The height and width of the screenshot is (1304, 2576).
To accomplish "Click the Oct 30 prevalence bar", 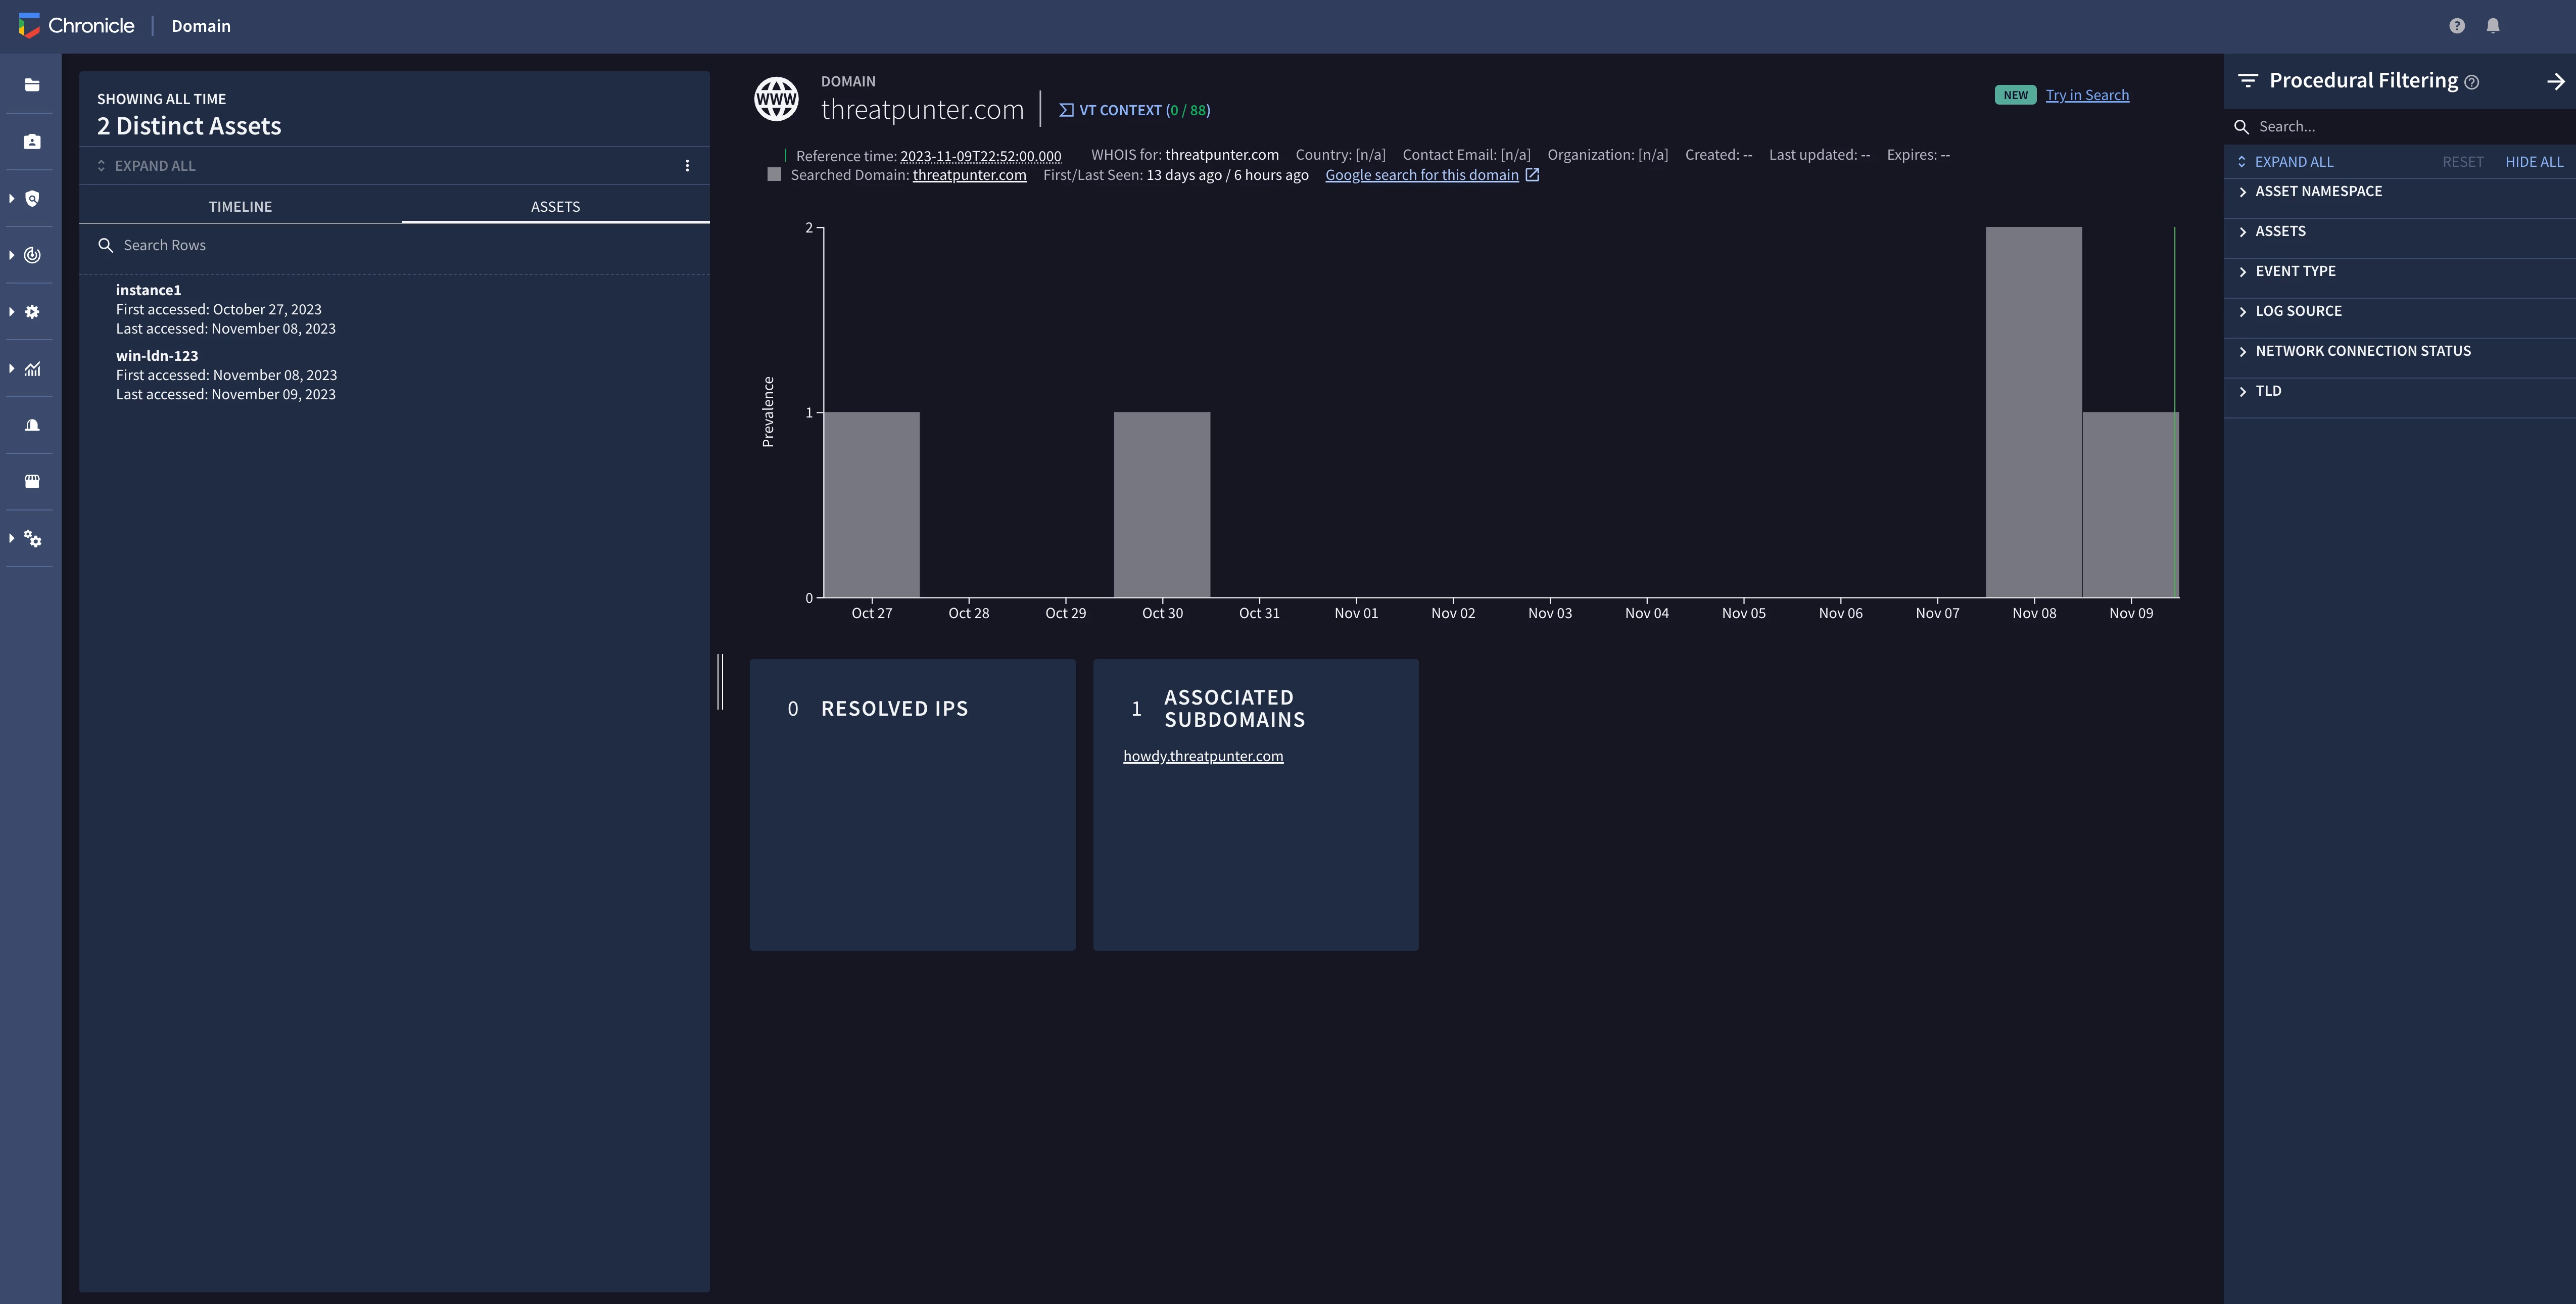I will (1162, 504).
